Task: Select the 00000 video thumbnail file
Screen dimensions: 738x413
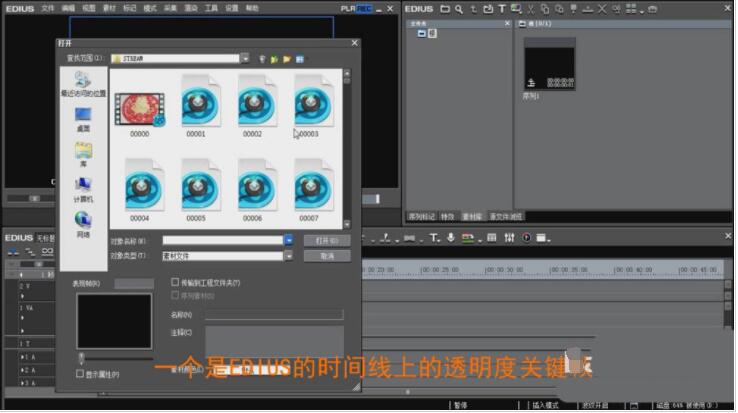Action: (x=140, y=113)
